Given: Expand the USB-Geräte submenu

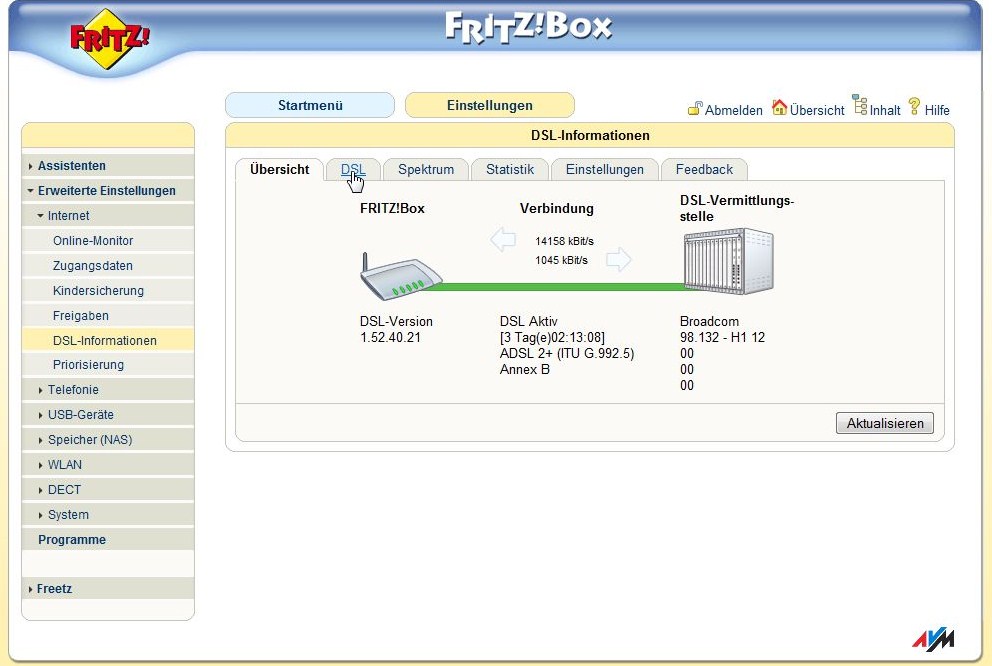Looking at the screenshot, I should 108,415.
